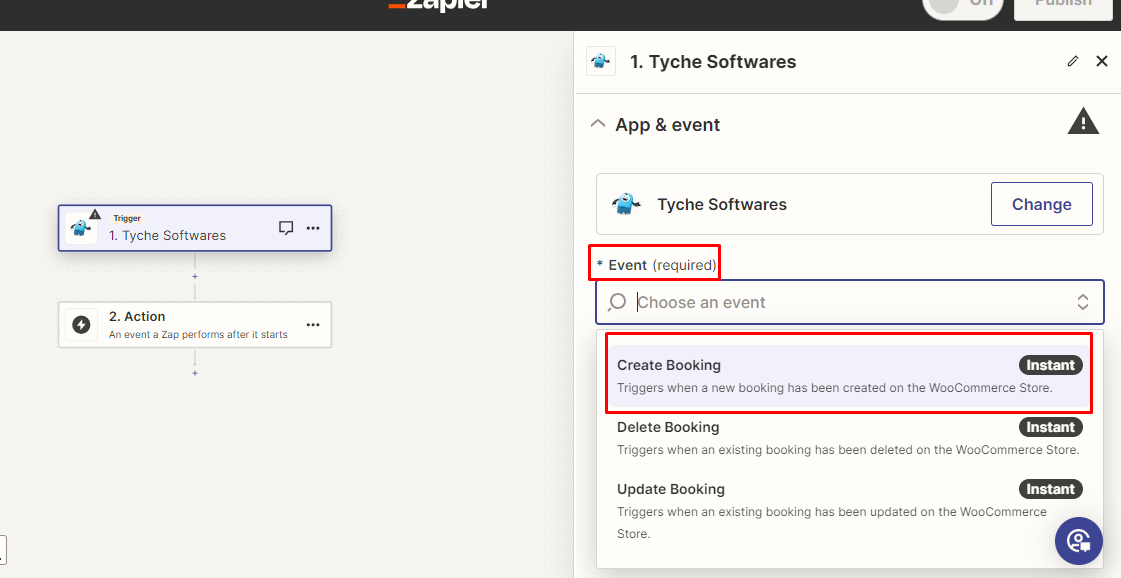The height and width of the screenshot is (578, 1121).
Task: Click the trigger step warning indicator
Action: click(x=95, y=214)
